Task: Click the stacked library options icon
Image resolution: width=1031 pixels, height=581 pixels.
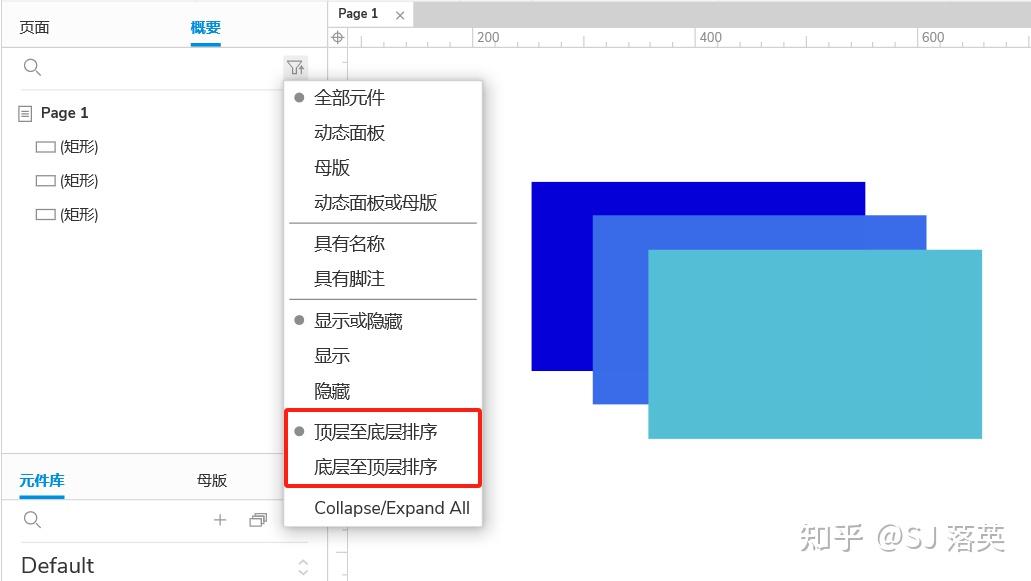Action: 258,519
